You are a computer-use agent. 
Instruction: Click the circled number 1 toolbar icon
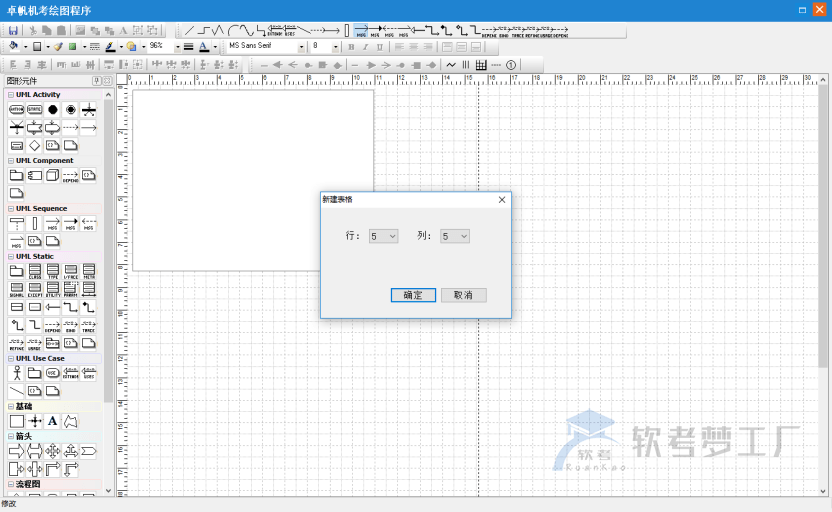[511, 64]
